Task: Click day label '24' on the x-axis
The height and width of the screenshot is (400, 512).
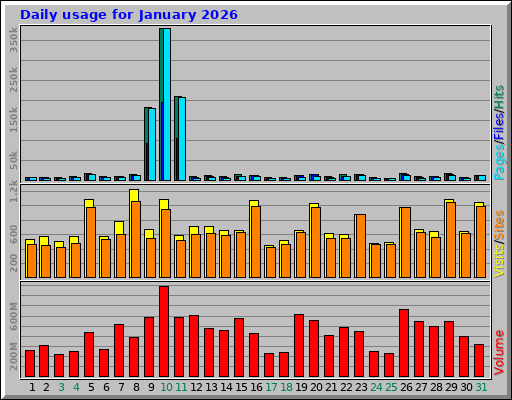Action: click(x=376, y=387)
